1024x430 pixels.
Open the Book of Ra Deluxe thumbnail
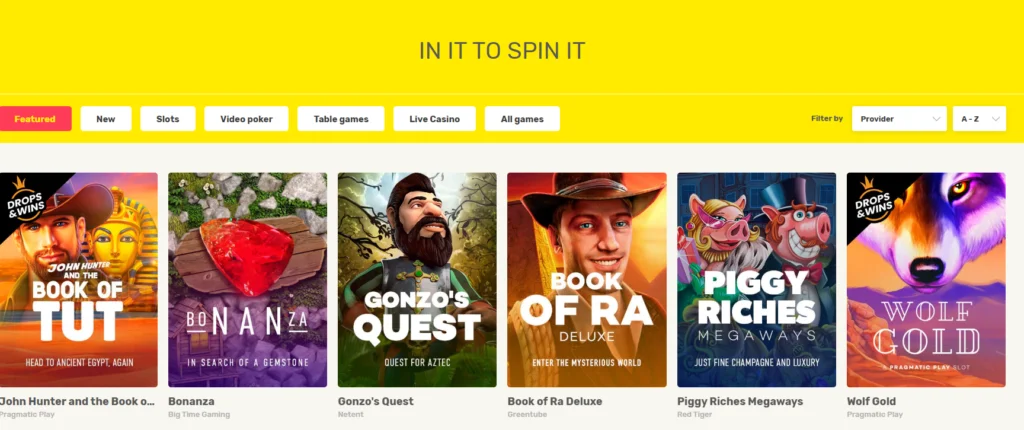(x=587, y=280)
